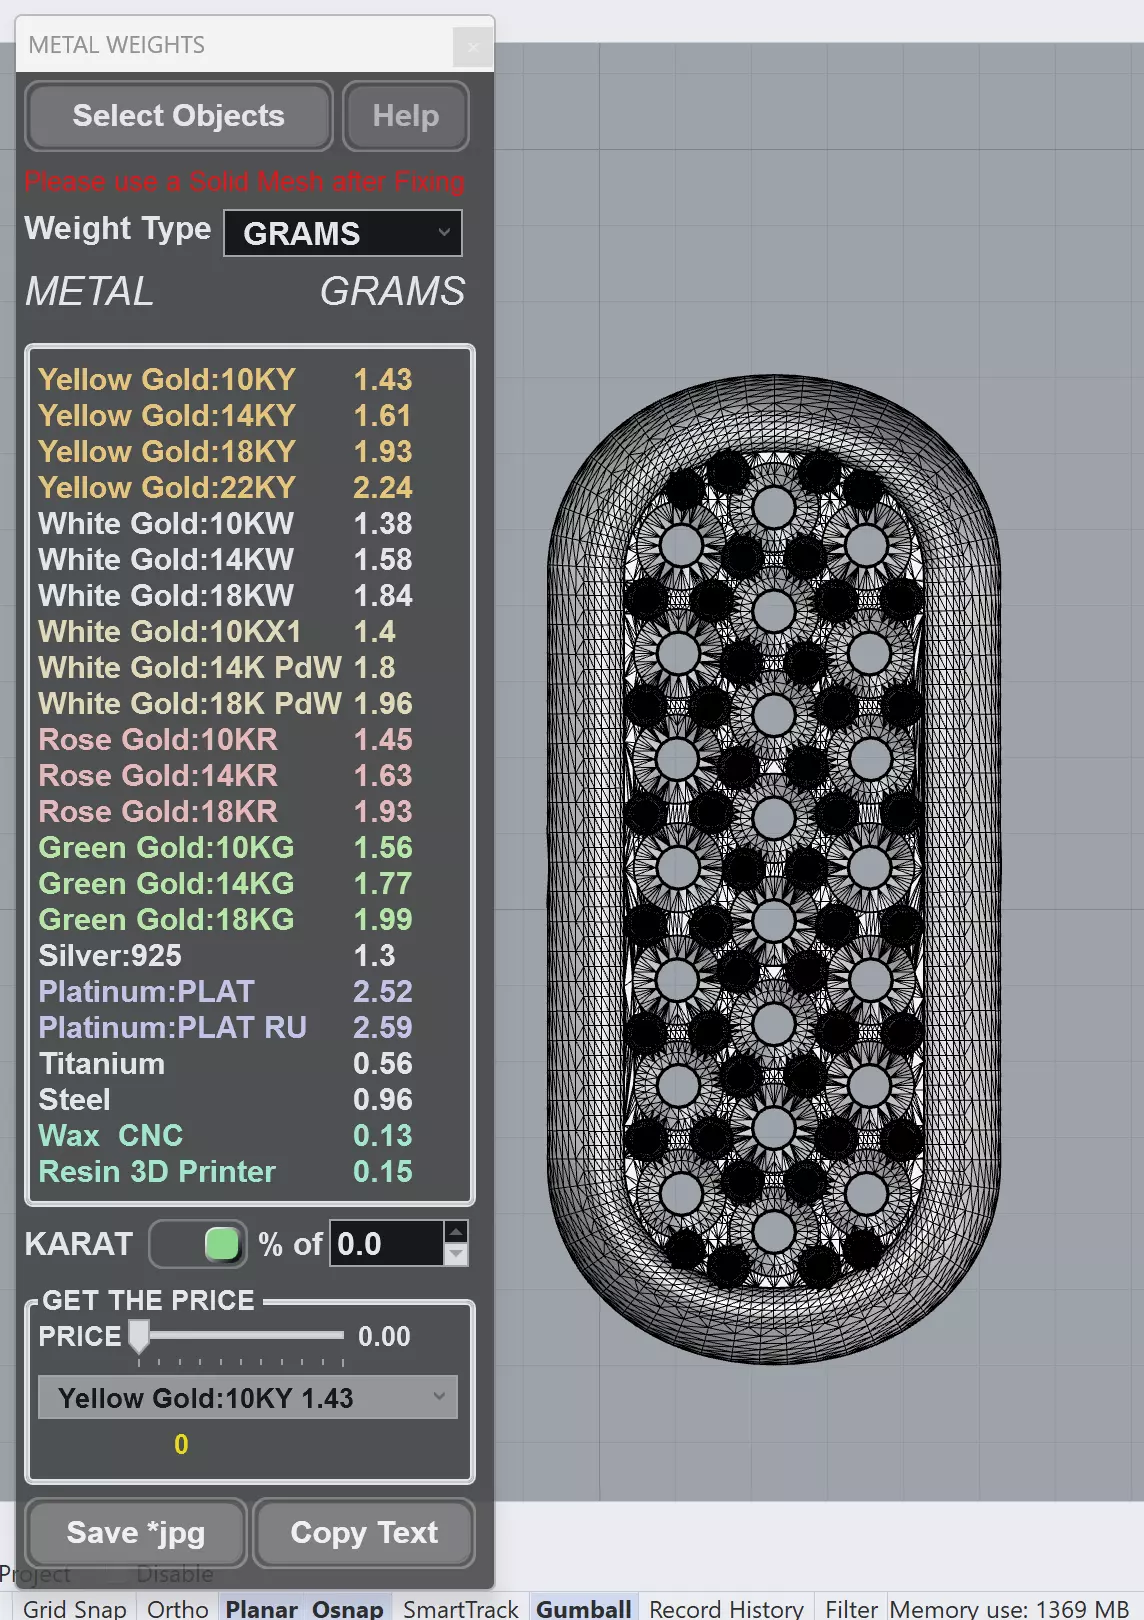Select the Steel 0.96 row
The image size is (1144, 1620).
[226, 1100]
